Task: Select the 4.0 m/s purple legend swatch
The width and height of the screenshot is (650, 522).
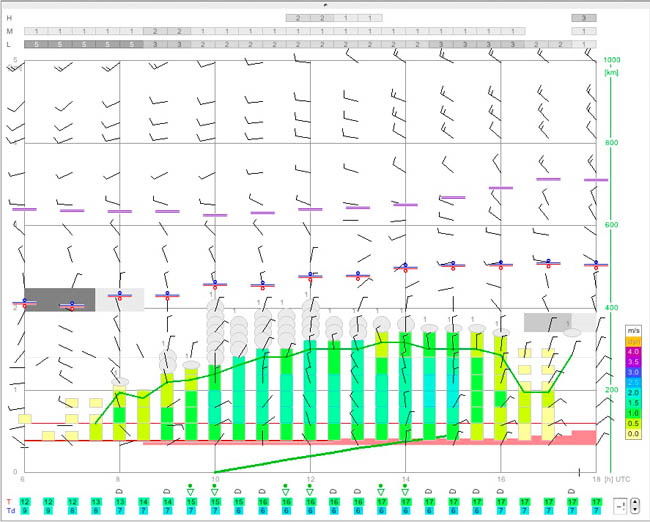Action: tap(633, 352)
